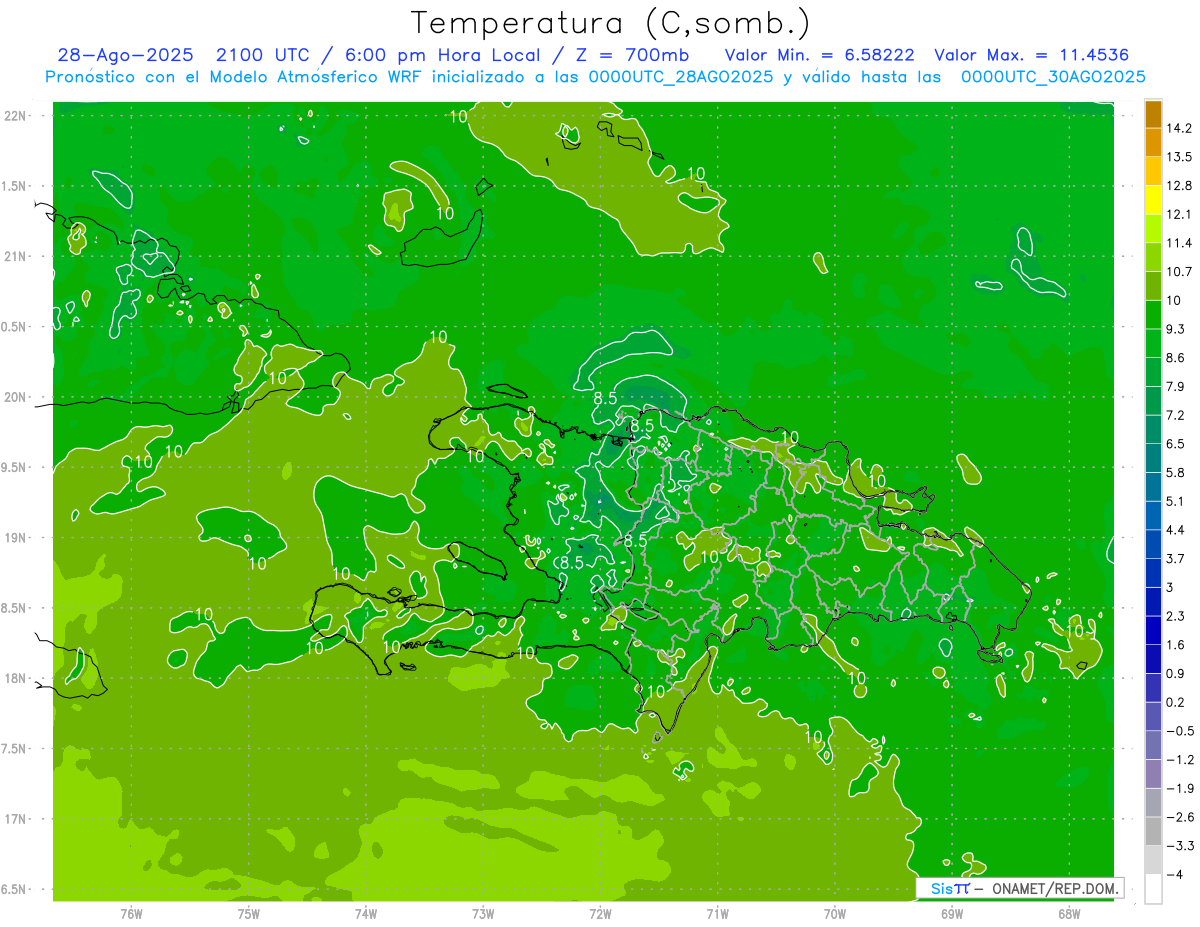This screenshot has width=1200, height=927.
Task: Pick the dark orange legend swatch above 14.2
Action: pos(1153,114)
